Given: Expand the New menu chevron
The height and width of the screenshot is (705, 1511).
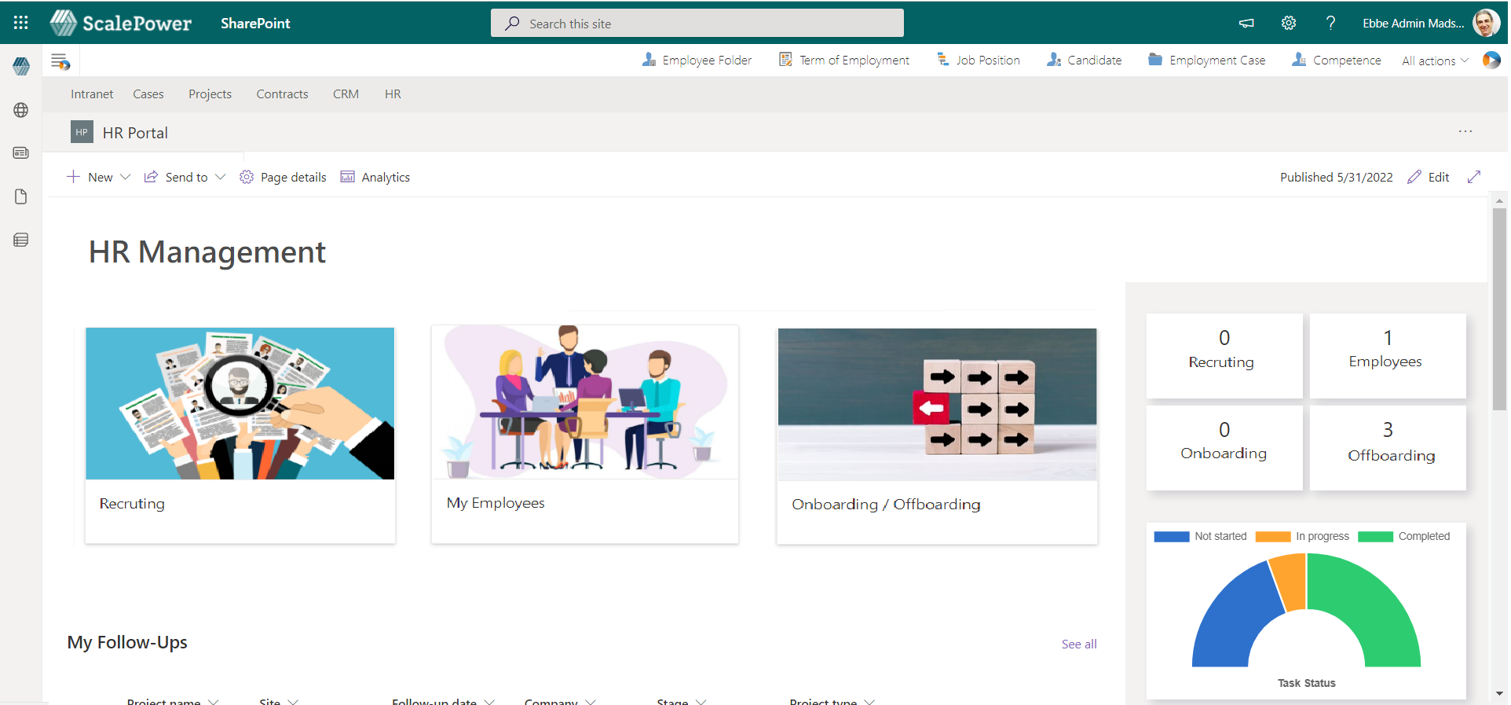Looking at the screenshot, I should (x=126, y=177).
